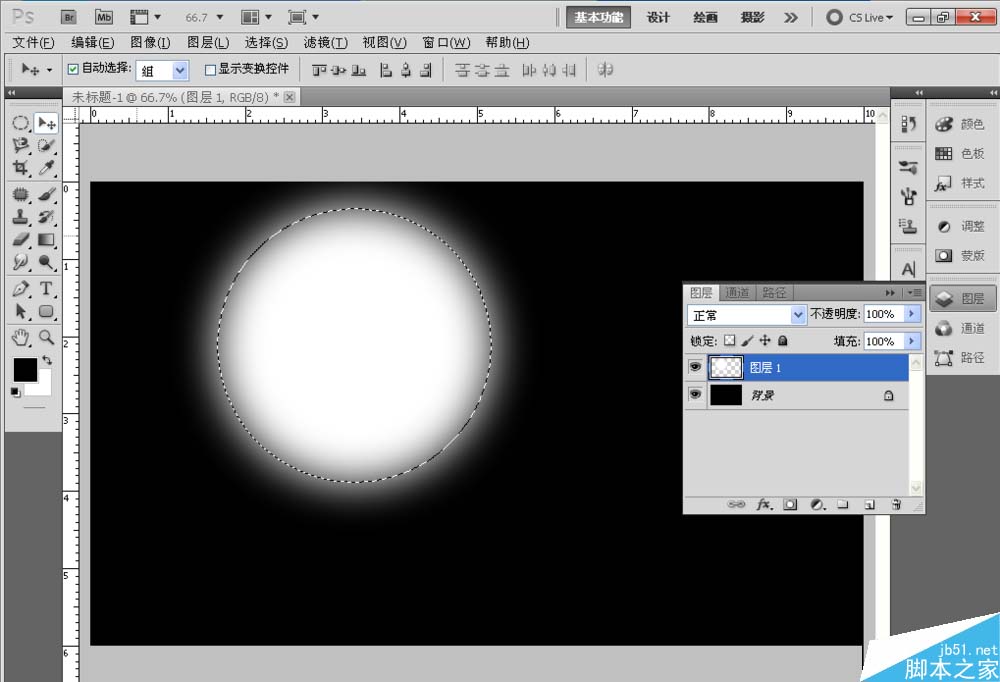Select the Quick Selection tool
Viewport: 1000px width, 682px height.
click(46, 145)
